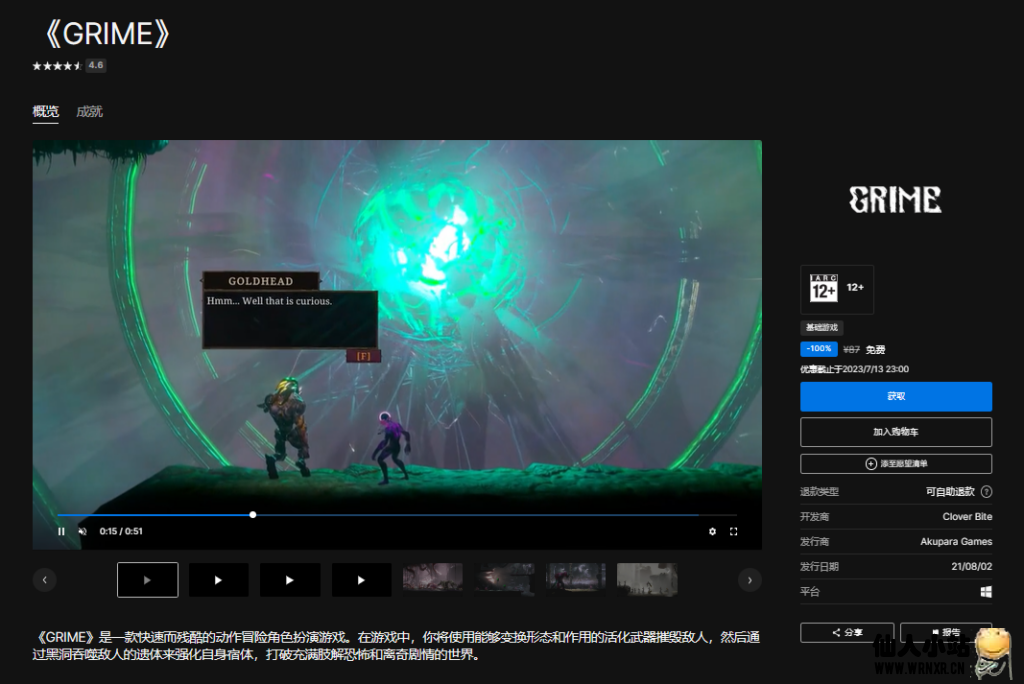Switch to the 概览 tab

point(46,112)
